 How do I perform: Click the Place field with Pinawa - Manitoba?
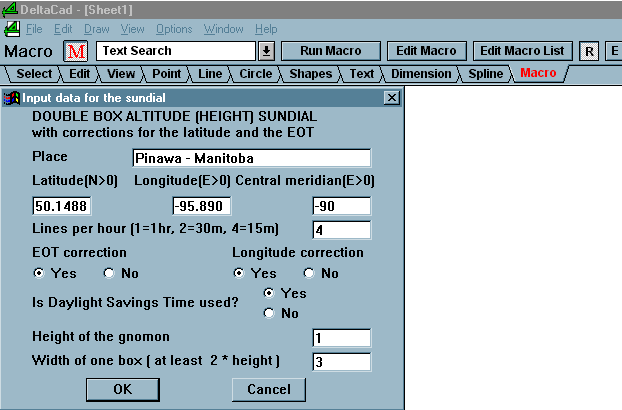(252, 158)
